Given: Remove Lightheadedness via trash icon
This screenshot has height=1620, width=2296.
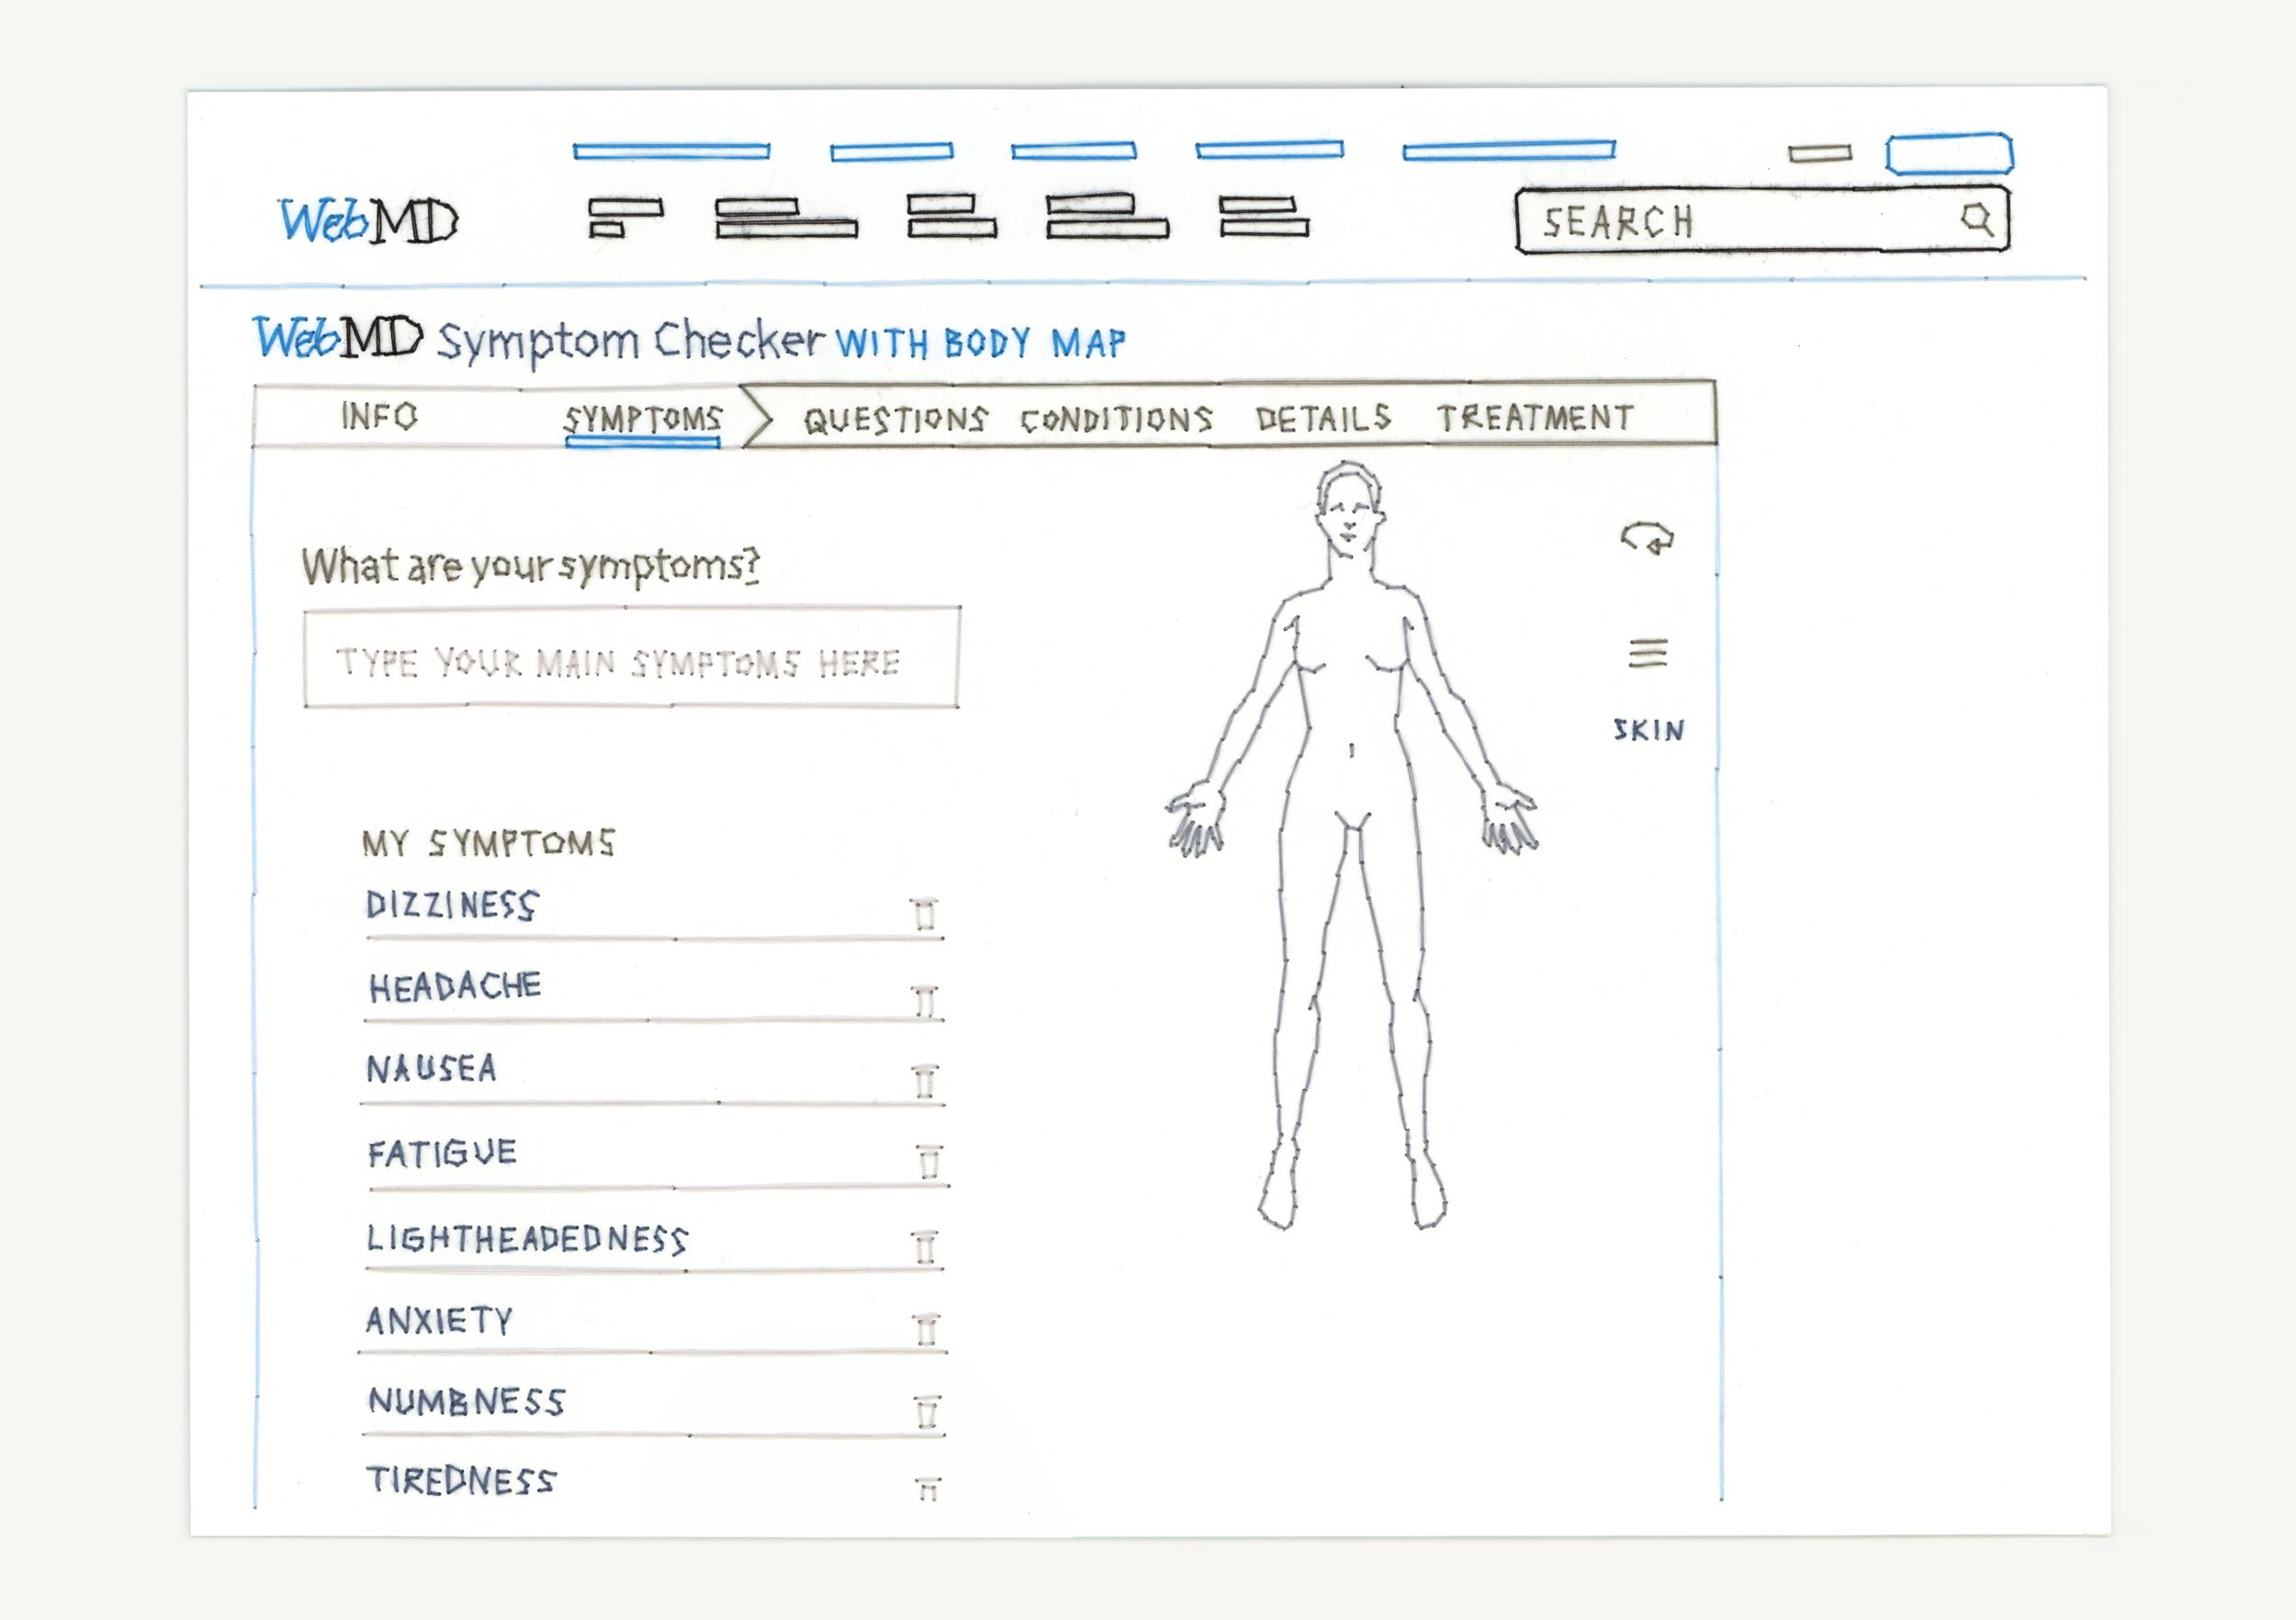Looking at the screenshot, I should (925, 1247).
